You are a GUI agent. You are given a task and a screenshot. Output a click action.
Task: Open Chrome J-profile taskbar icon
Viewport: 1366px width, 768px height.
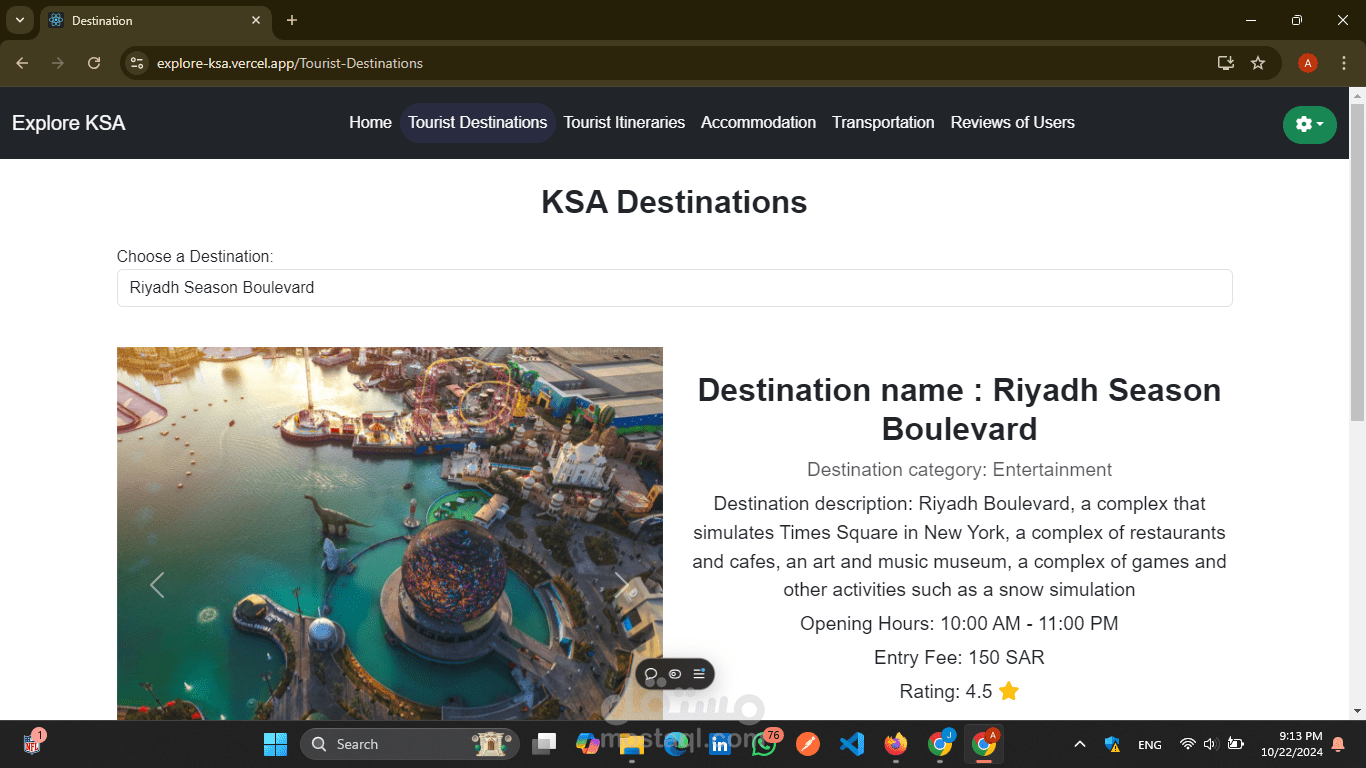point(940,744)
